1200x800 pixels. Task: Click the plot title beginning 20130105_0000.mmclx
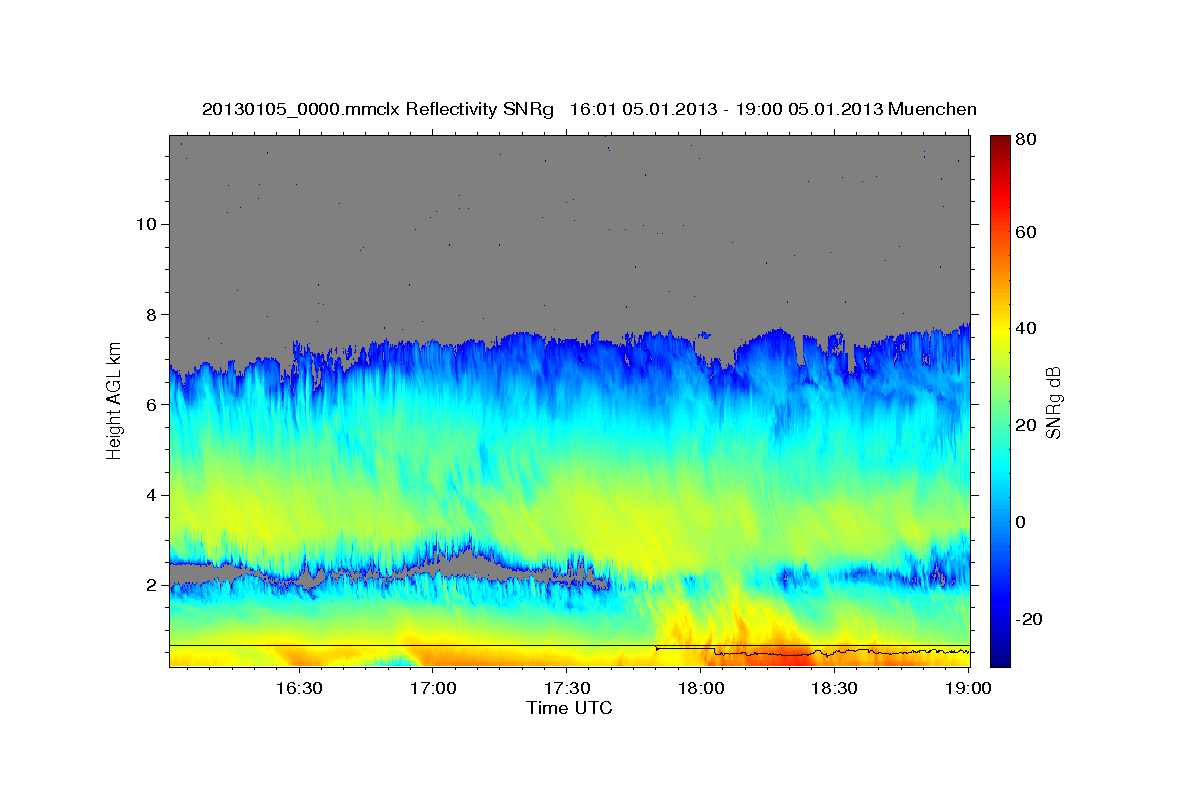pyautogui.click(x=589, y=109)
